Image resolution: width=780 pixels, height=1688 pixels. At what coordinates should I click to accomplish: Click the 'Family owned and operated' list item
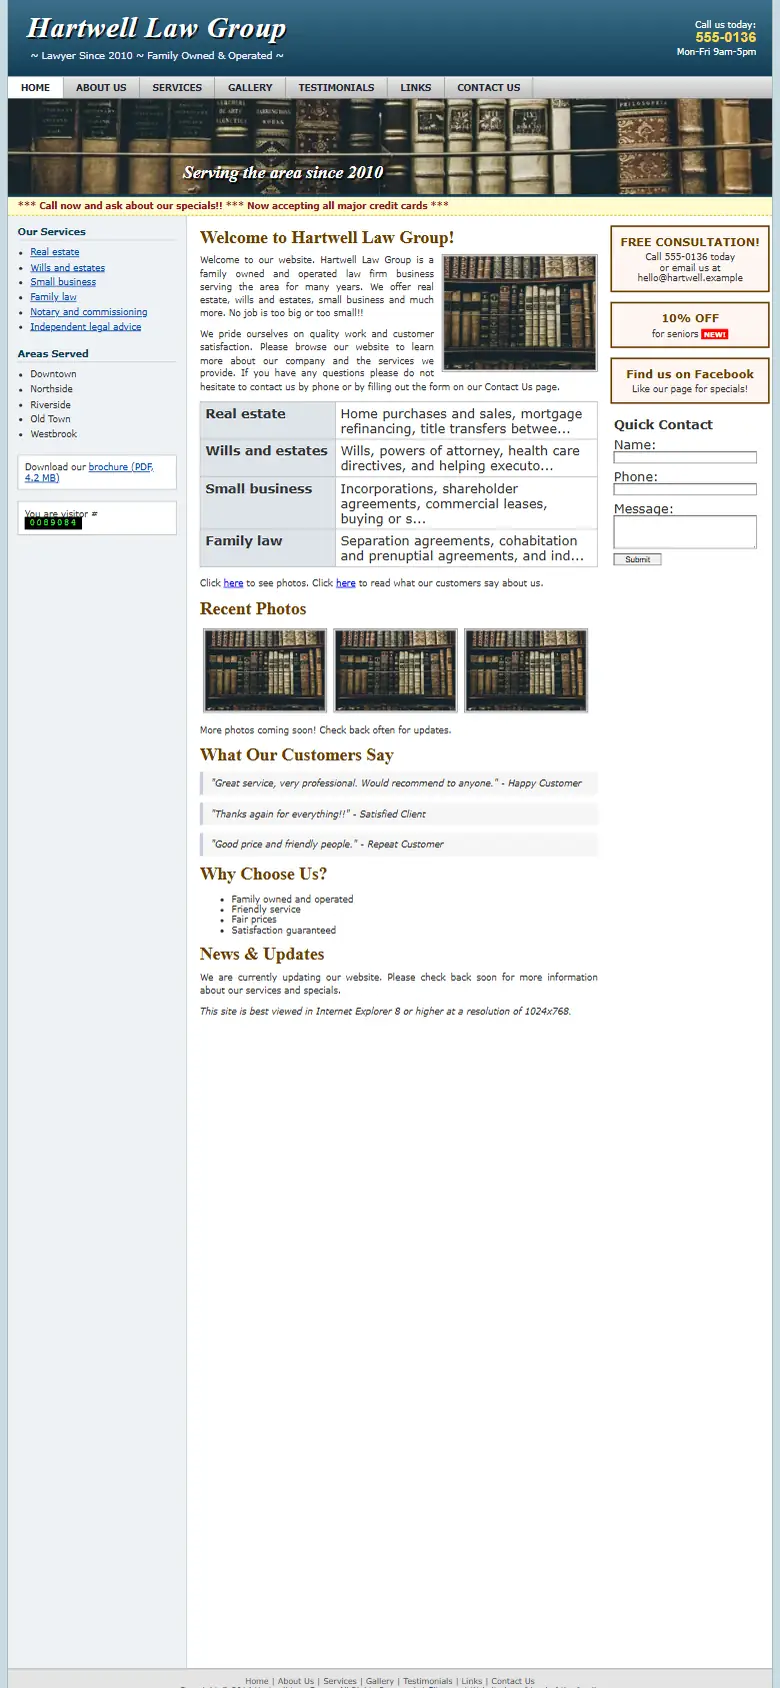click(292, 899)
